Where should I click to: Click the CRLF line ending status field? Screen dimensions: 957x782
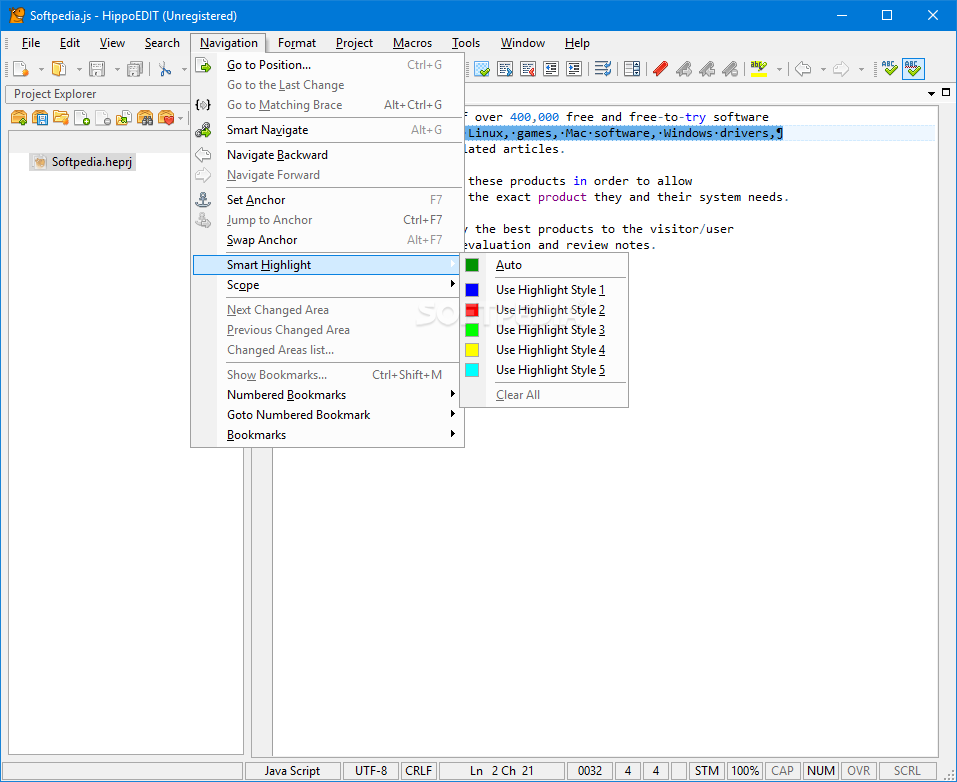(x=419, y=770)
